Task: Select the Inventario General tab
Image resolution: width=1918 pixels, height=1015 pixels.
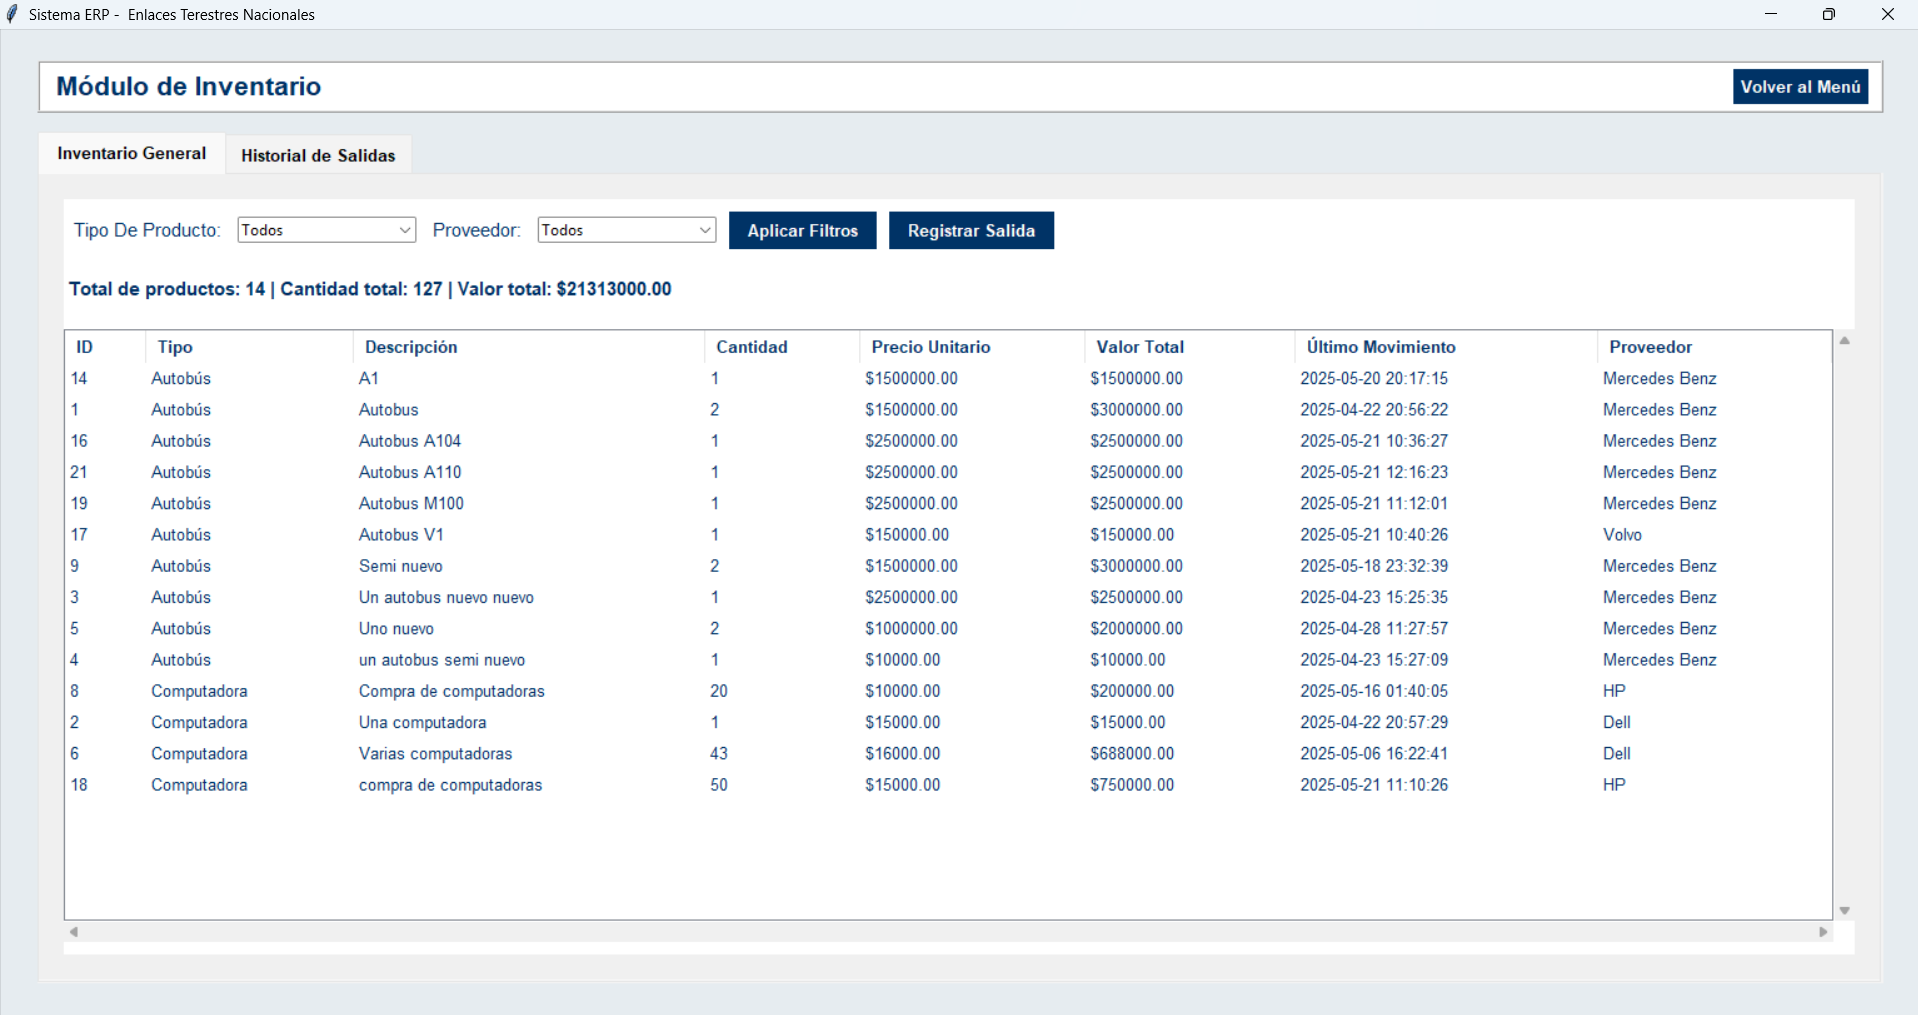Action: [x=132, y=153]
